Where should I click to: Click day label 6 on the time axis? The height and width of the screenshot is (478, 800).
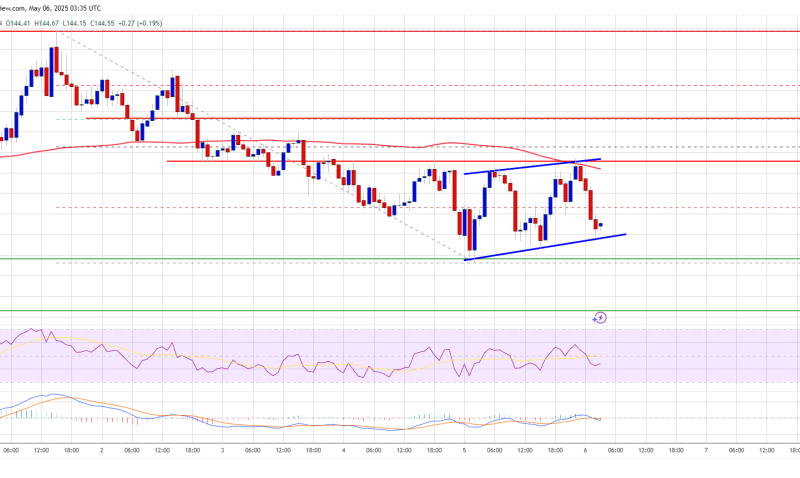[x=585, y=450]
